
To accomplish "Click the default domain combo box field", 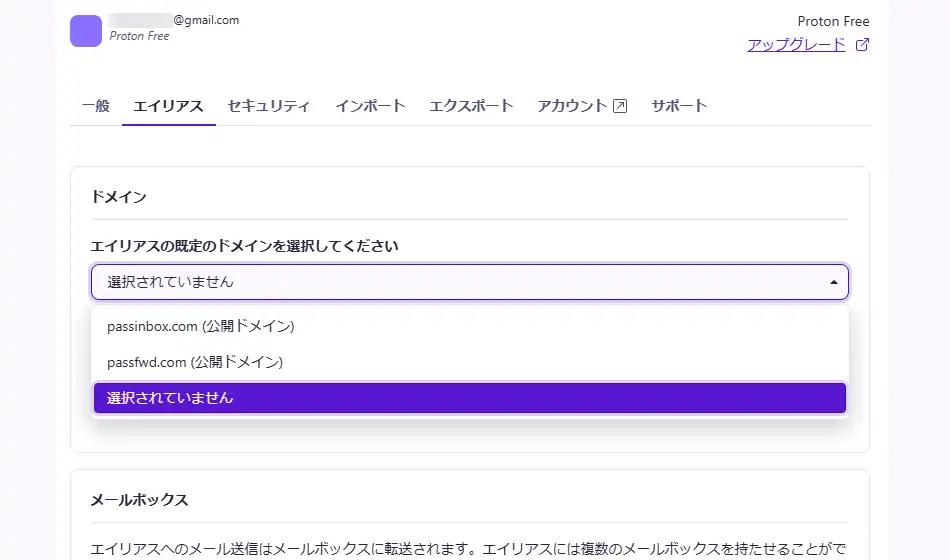I will pos(460,282).
